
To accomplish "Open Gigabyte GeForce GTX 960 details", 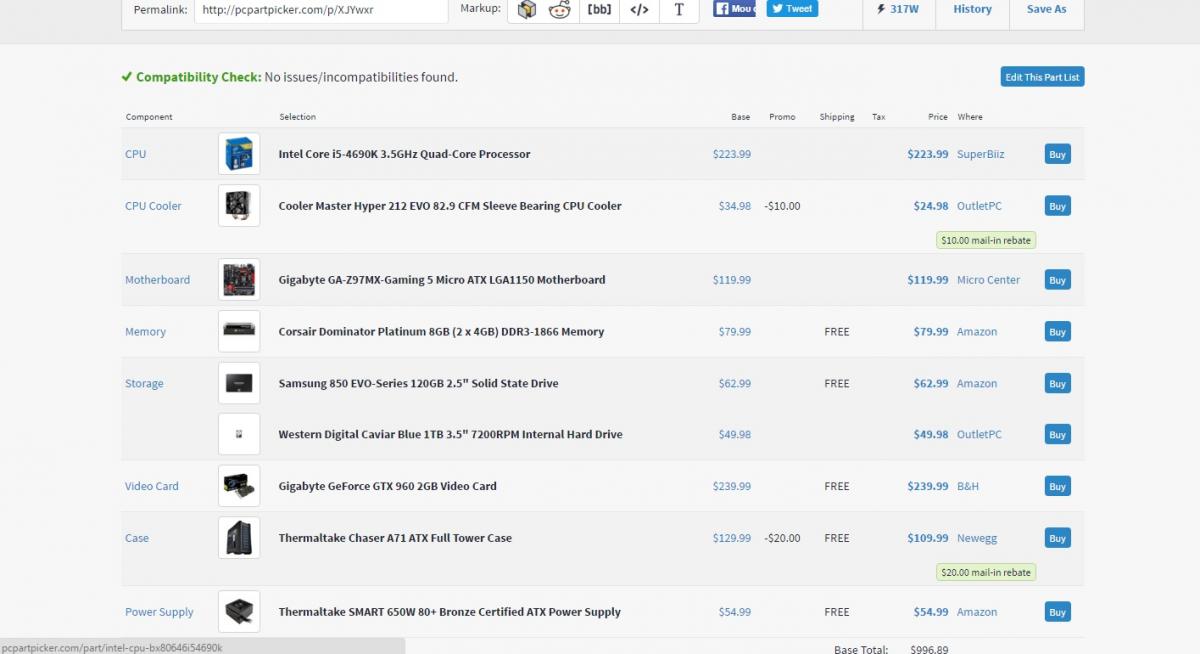I will click(387, 486).
